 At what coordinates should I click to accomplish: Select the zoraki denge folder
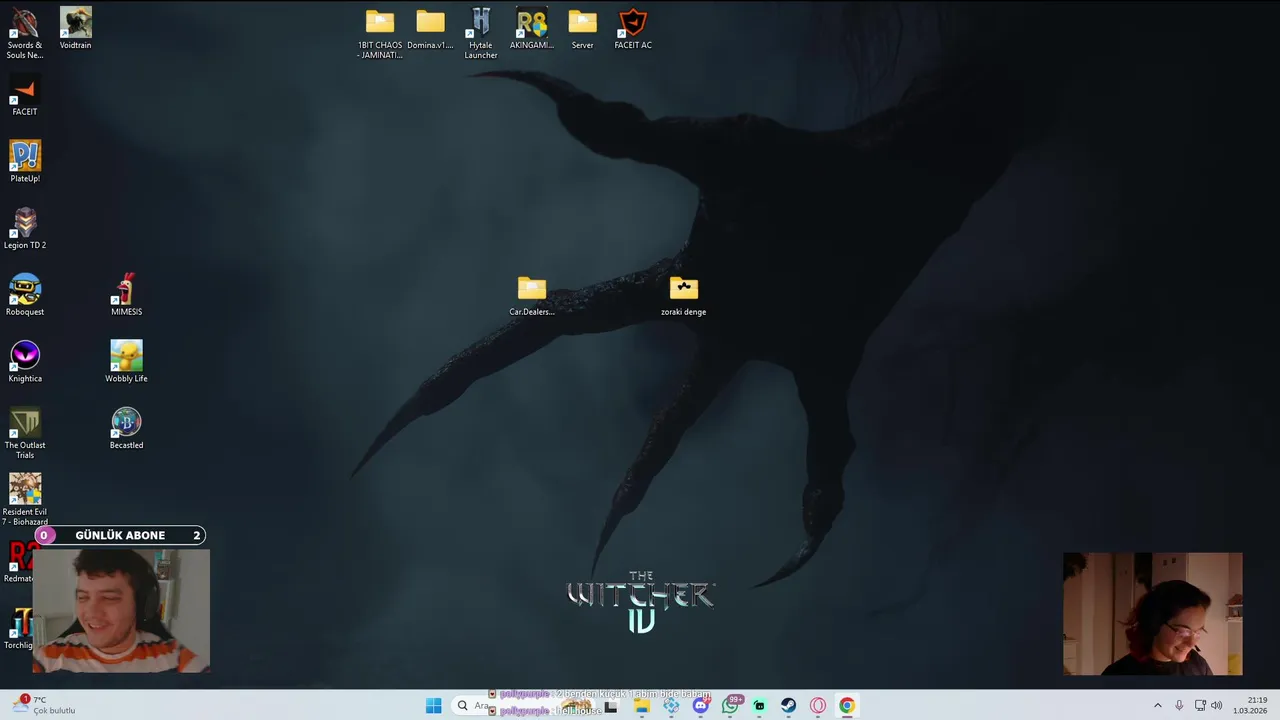(x=684, y=295)
